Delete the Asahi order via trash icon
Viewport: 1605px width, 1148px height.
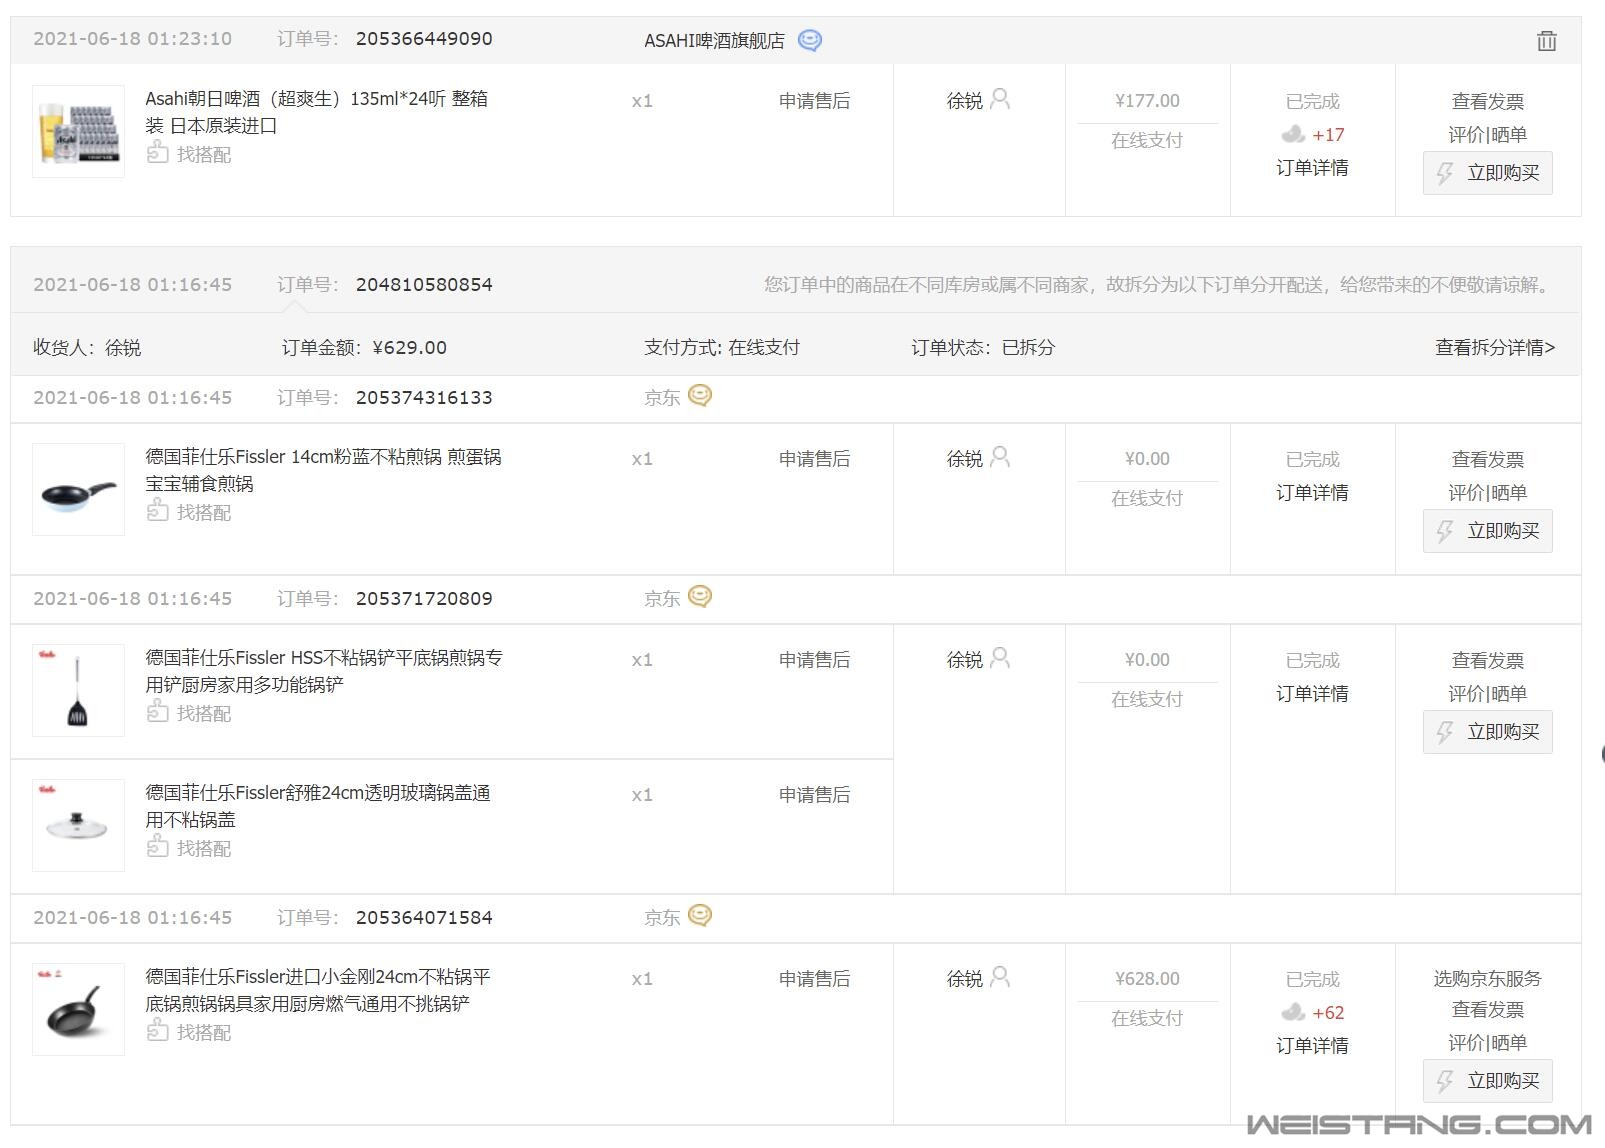[x=1546, y=41]
